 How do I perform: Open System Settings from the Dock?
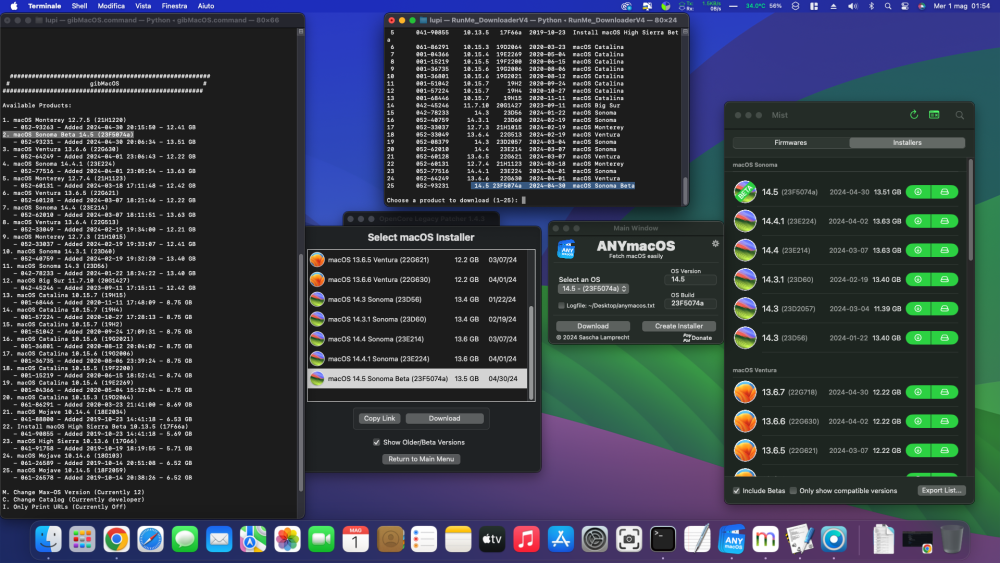[594, 539]
